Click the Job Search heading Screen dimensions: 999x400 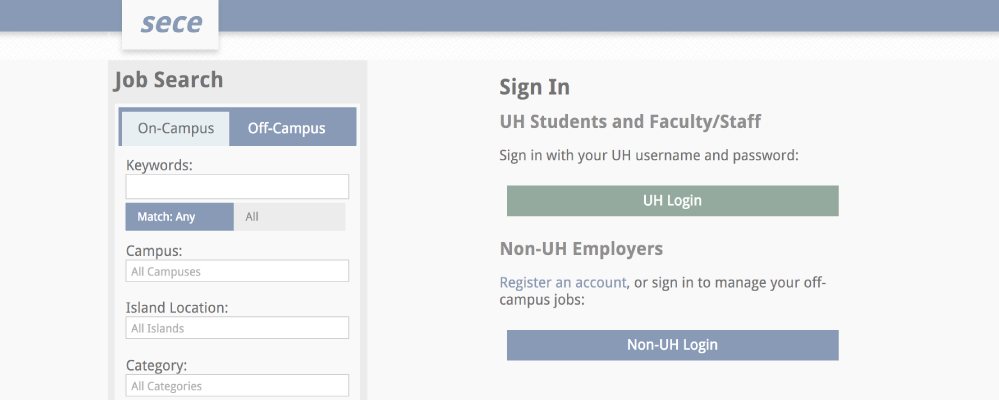(x=169, y=80)
